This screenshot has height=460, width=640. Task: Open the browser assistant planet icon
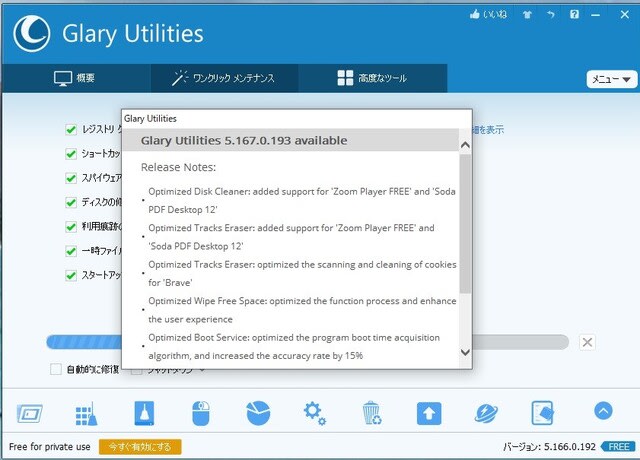[x=486, y=413]
